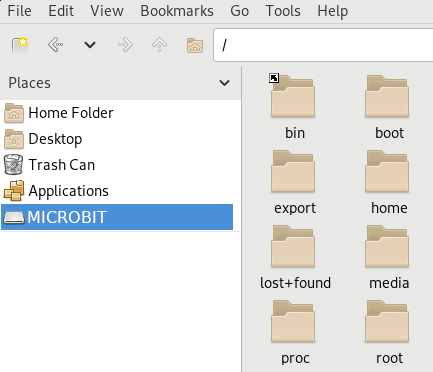Select the boot folder icon
The image size is (433, 372).
(387, 96)
